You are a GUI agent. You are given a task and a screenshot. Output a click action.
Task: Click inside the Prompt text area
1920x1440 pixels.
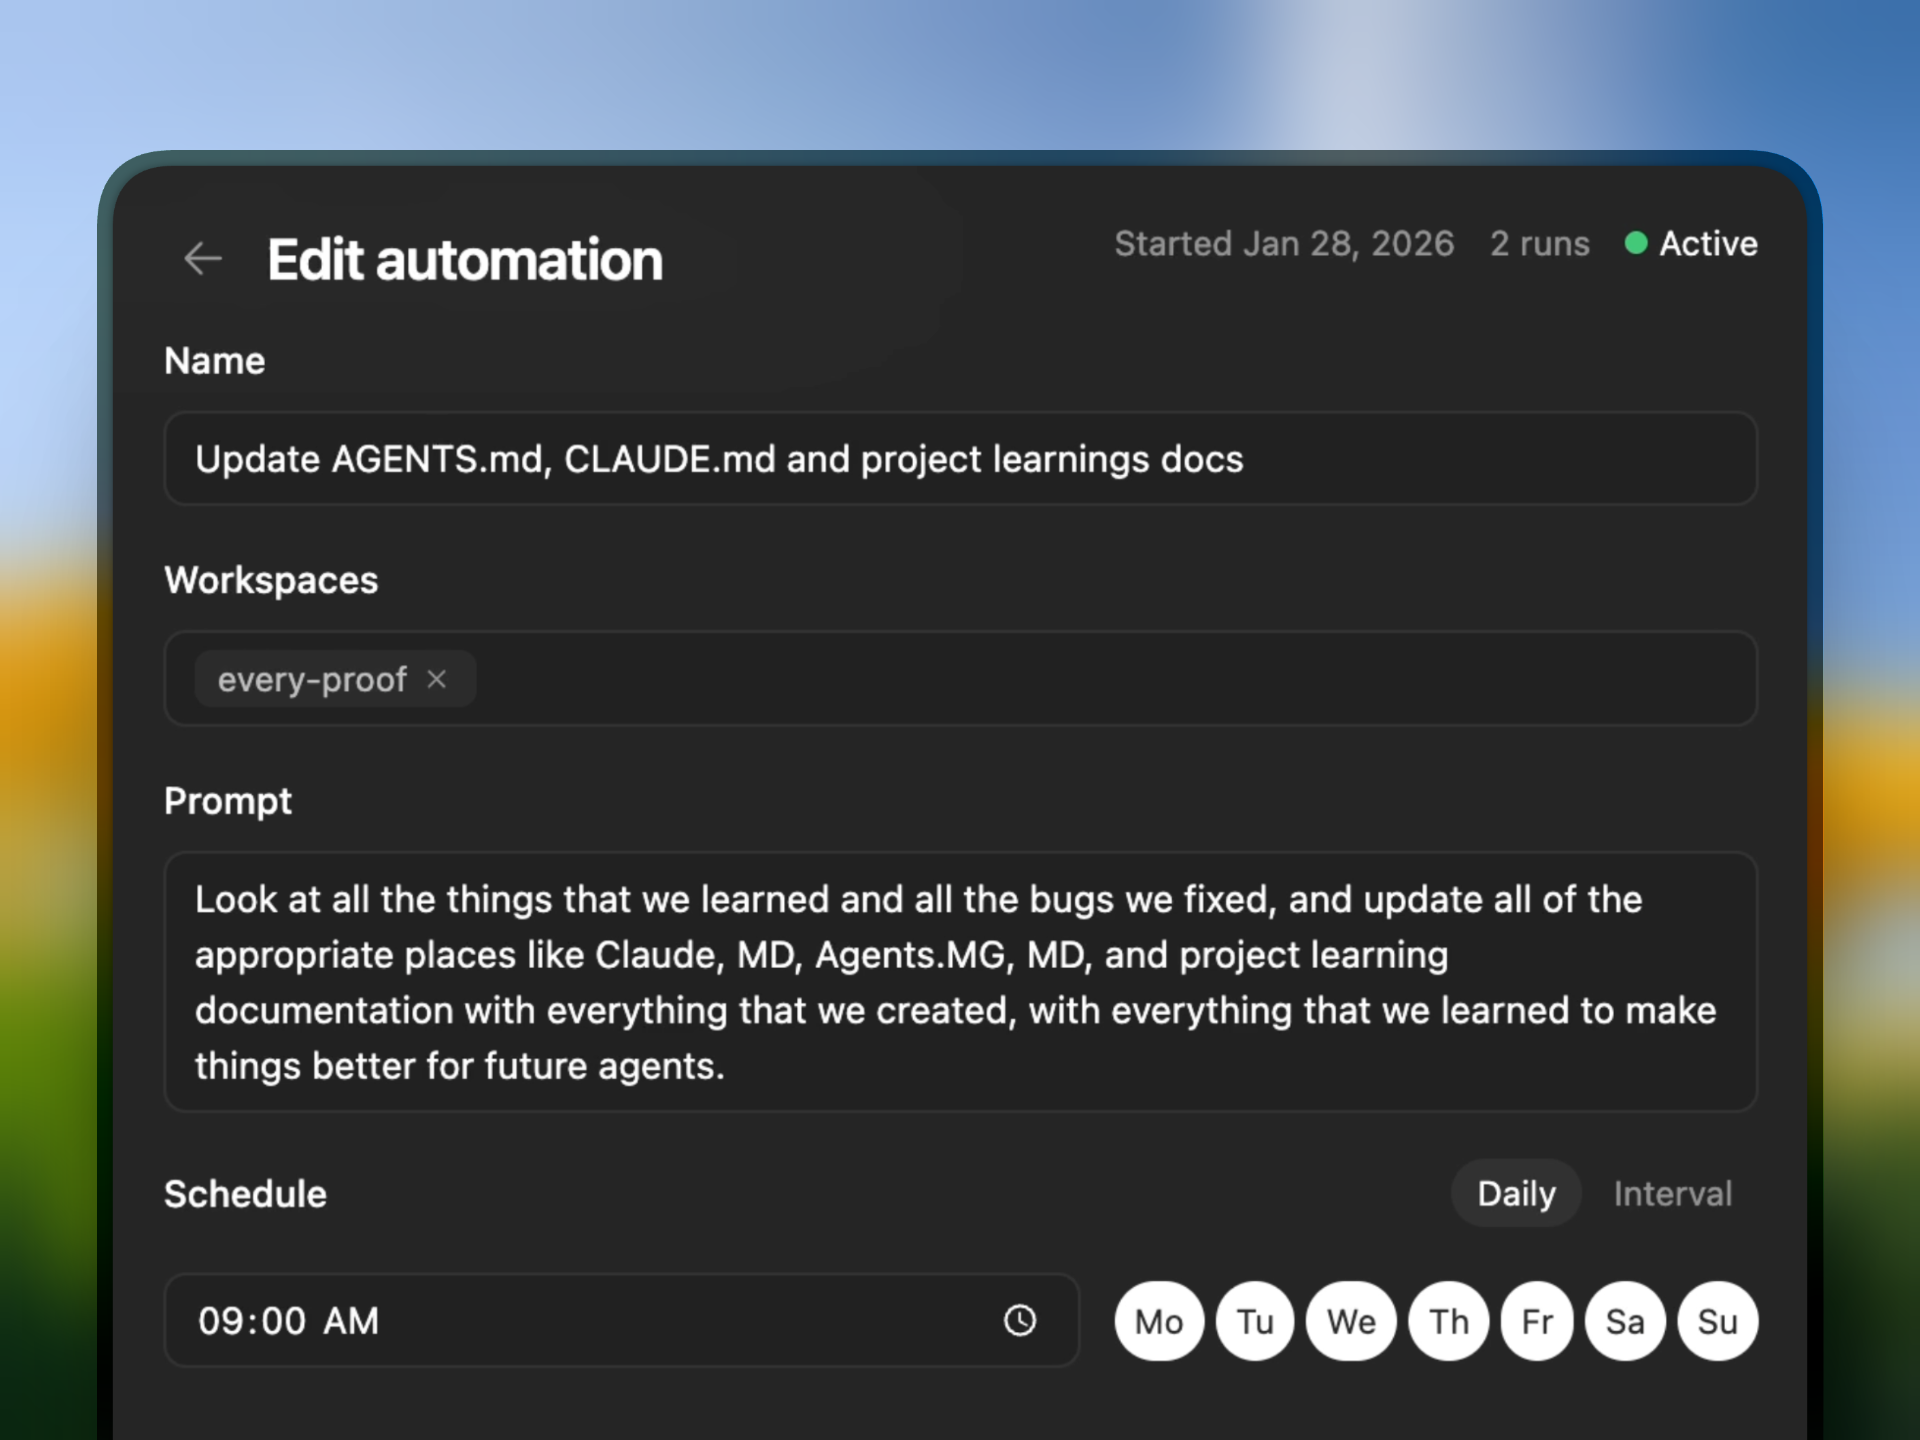click(960, 982)
